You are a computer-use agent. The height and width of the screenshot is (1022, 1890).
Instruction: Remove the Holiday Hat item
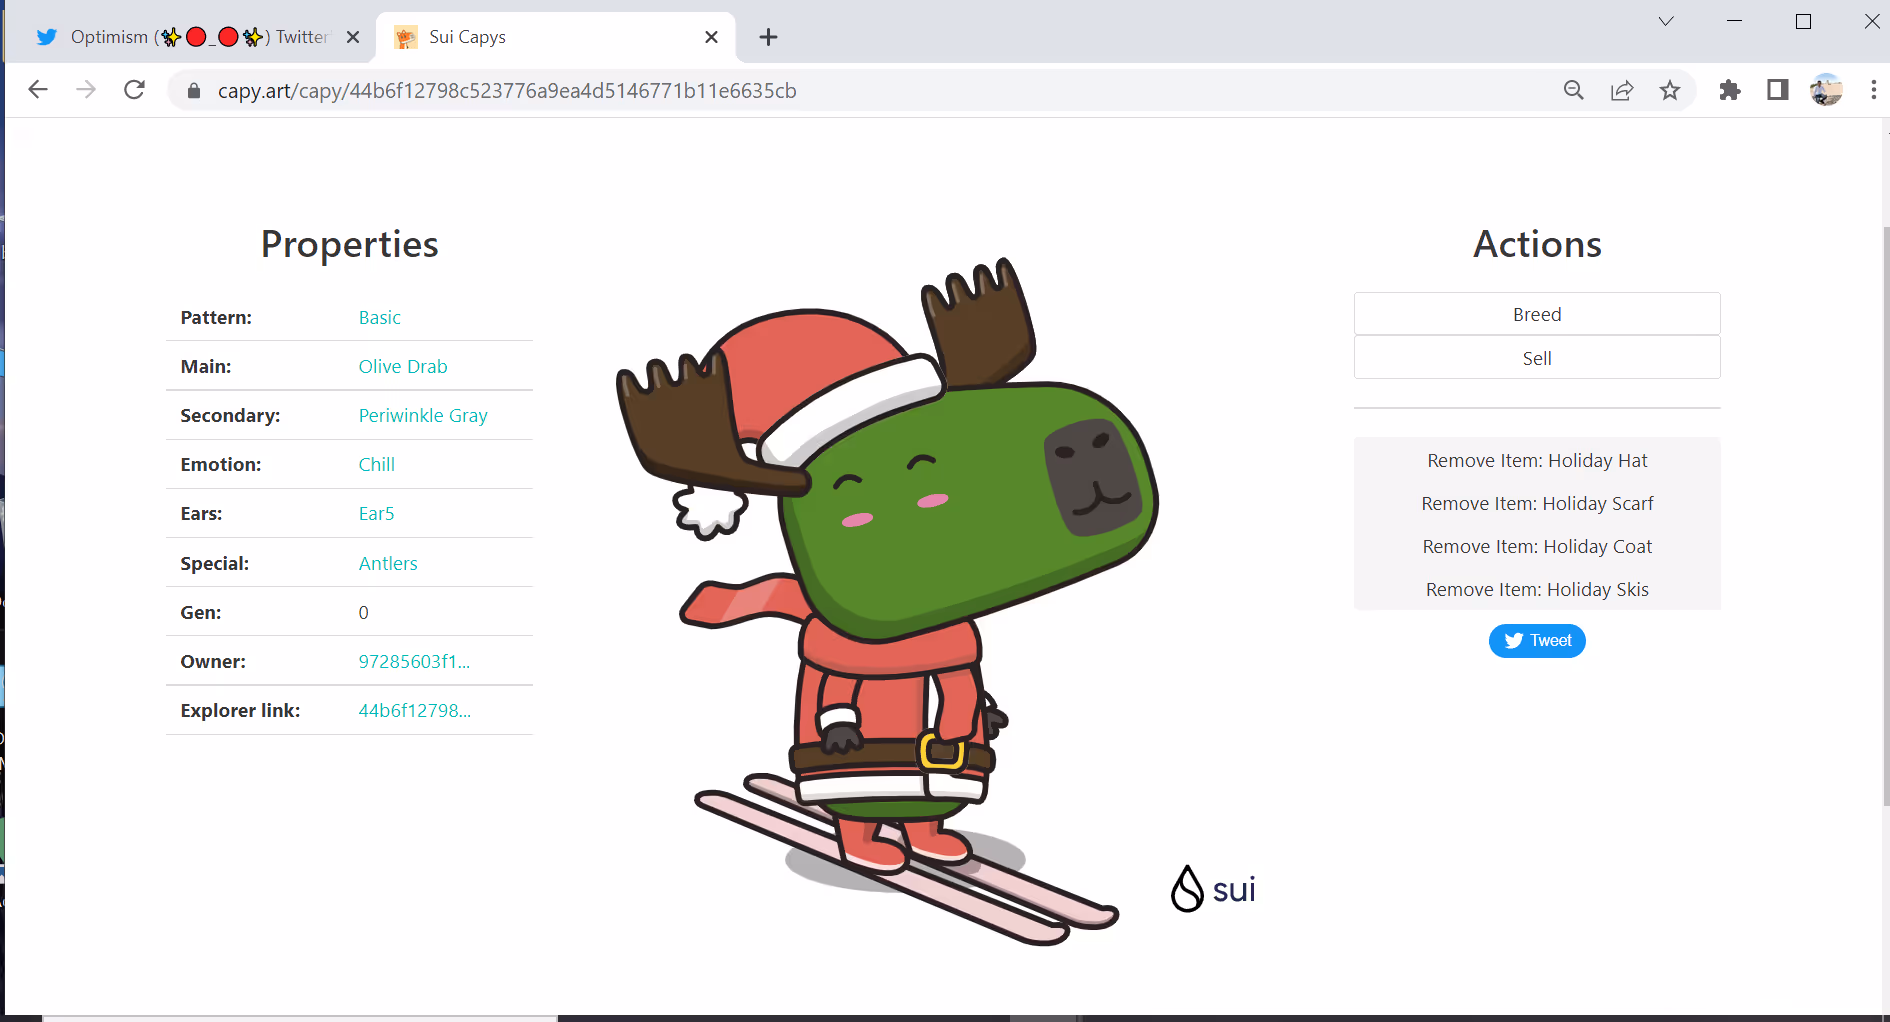pyautogui.click(x=1536, y=461)
